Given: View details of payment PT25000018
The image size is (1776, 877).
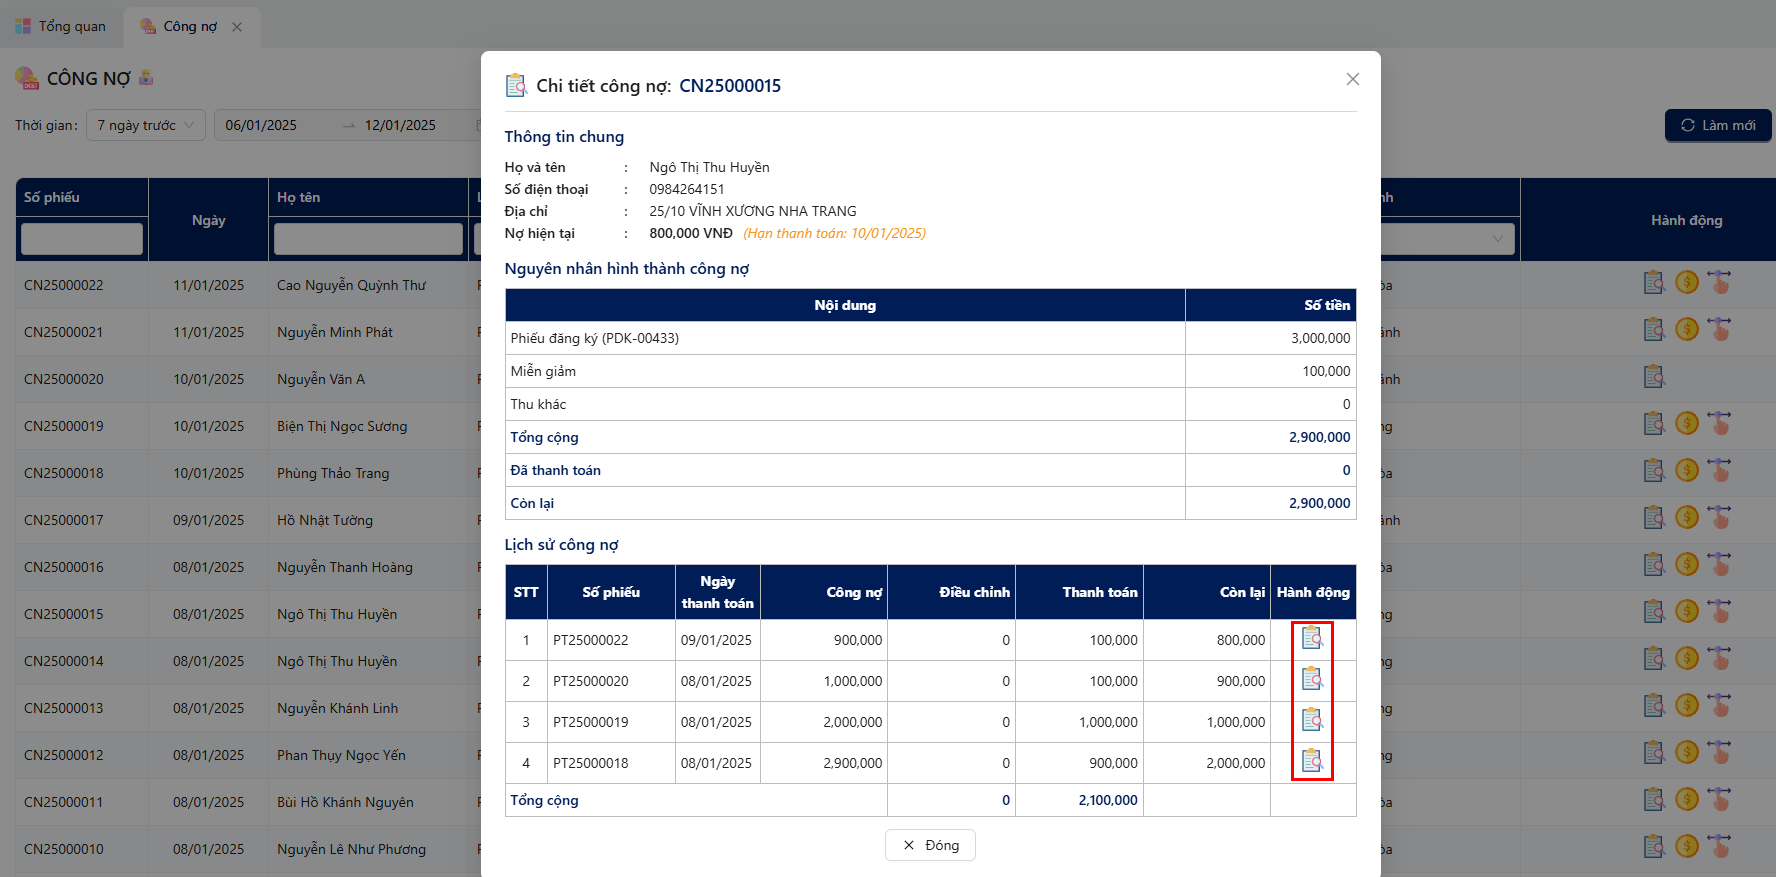Looking at the screenshot, I should 1312,761.
